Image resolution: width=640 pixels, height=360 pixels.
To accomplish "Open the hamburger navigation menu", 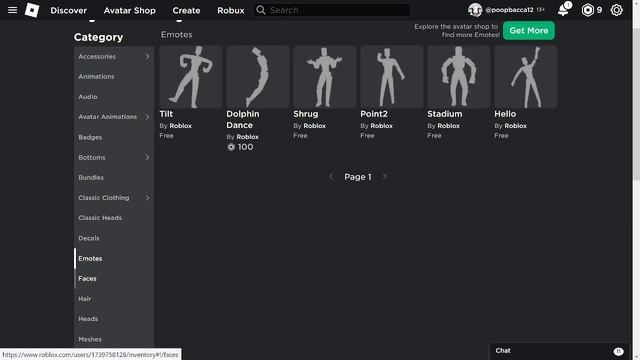I will [x=13, y=10].
